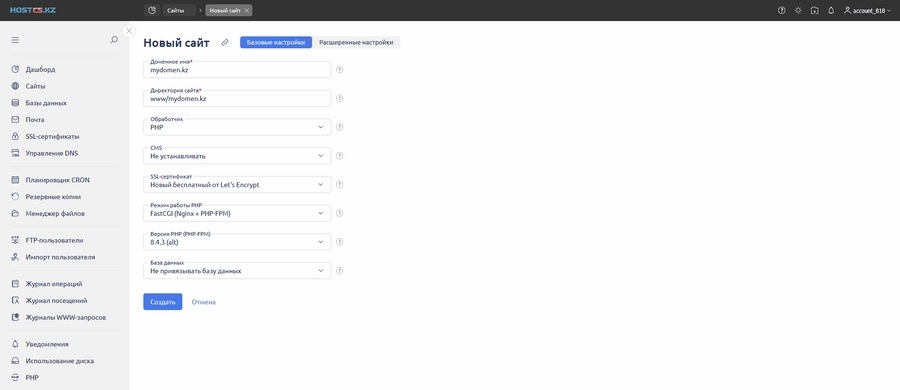The height and width of the screenshot is (390, 900).
Task: Close the Новый сайт tab
Action: (x=247, y=10)
